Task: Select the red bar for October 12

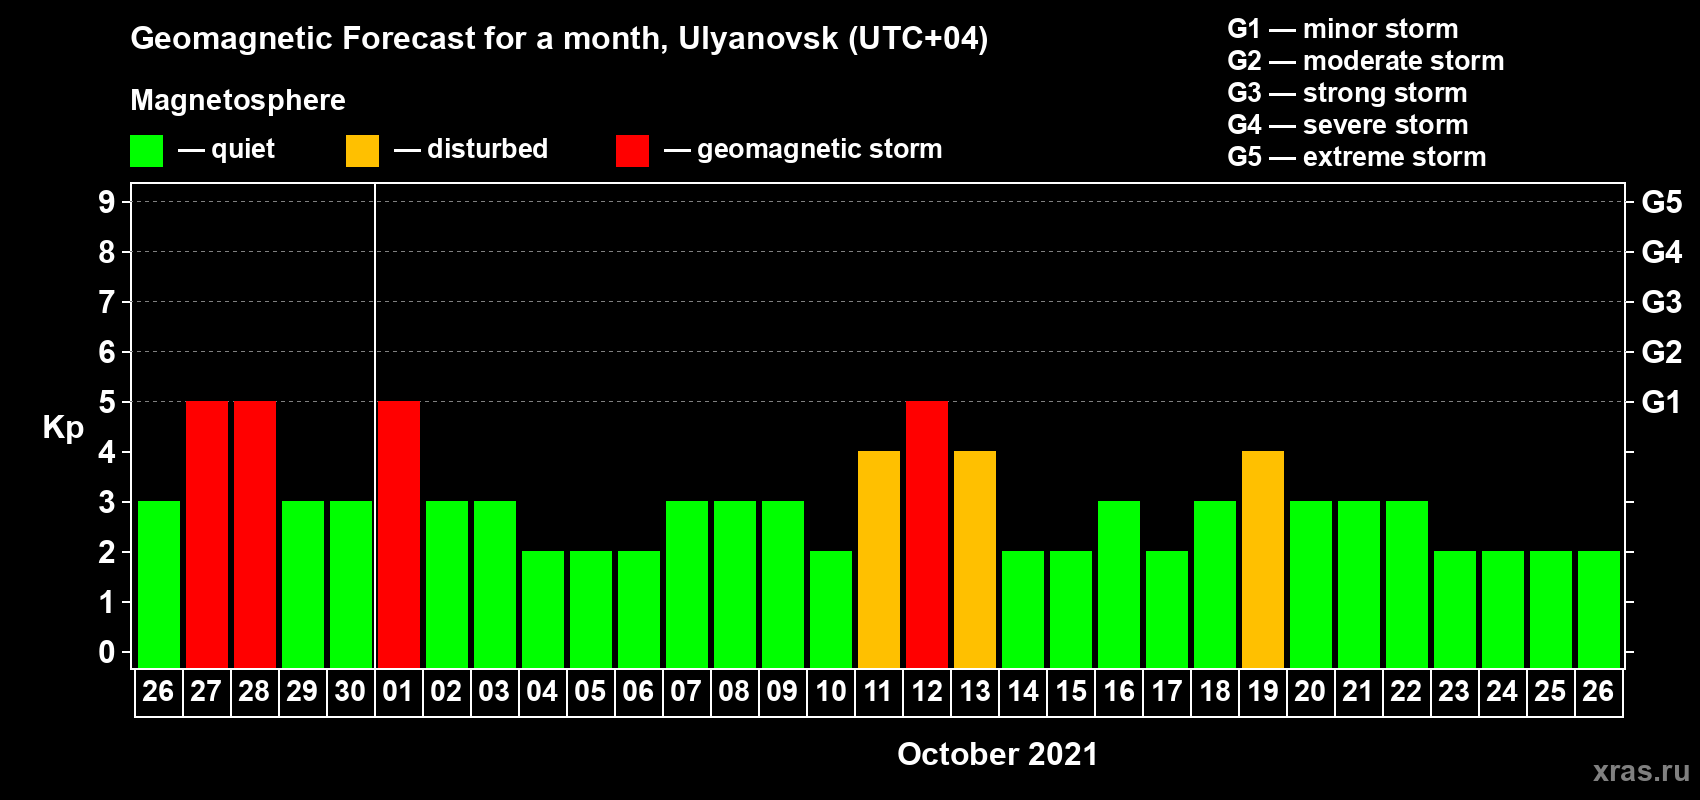Action: (927, 534)
